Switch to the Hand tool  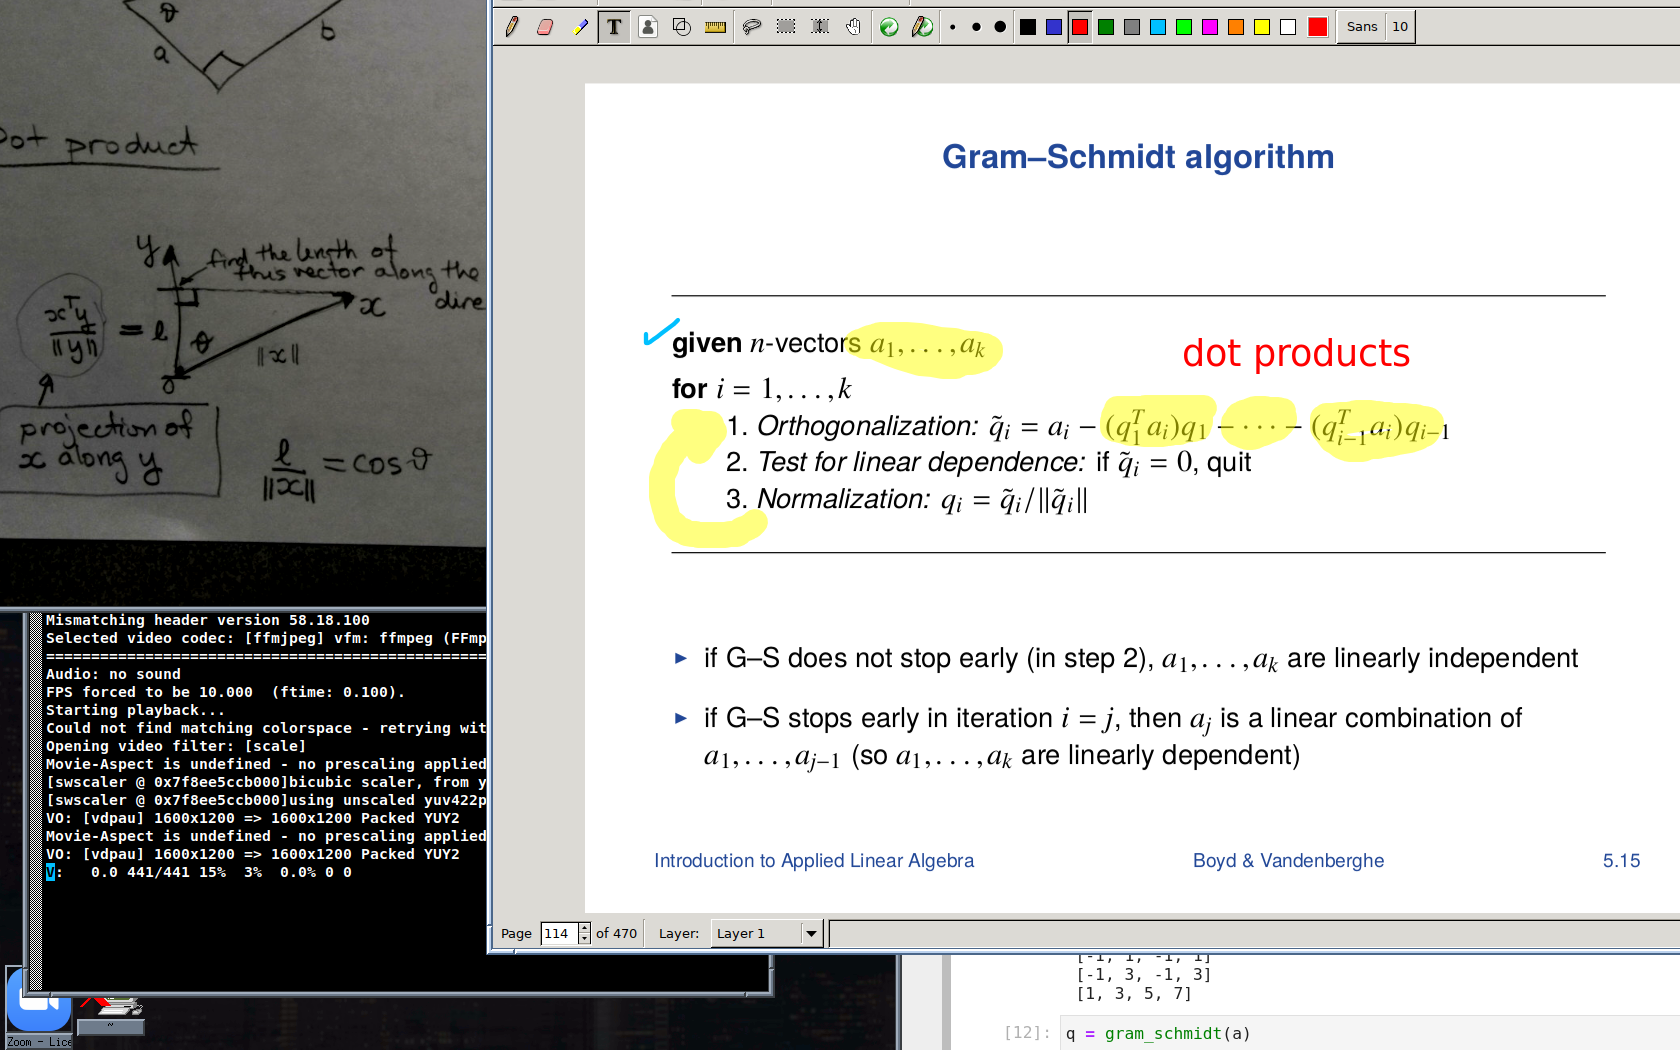point(853,27)
